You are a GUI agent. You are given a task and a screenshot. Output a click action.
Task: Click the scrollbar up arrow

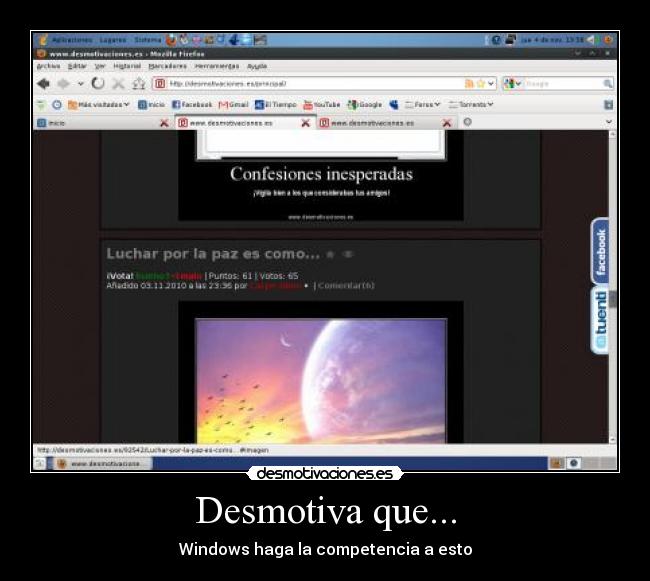(613, 135)
